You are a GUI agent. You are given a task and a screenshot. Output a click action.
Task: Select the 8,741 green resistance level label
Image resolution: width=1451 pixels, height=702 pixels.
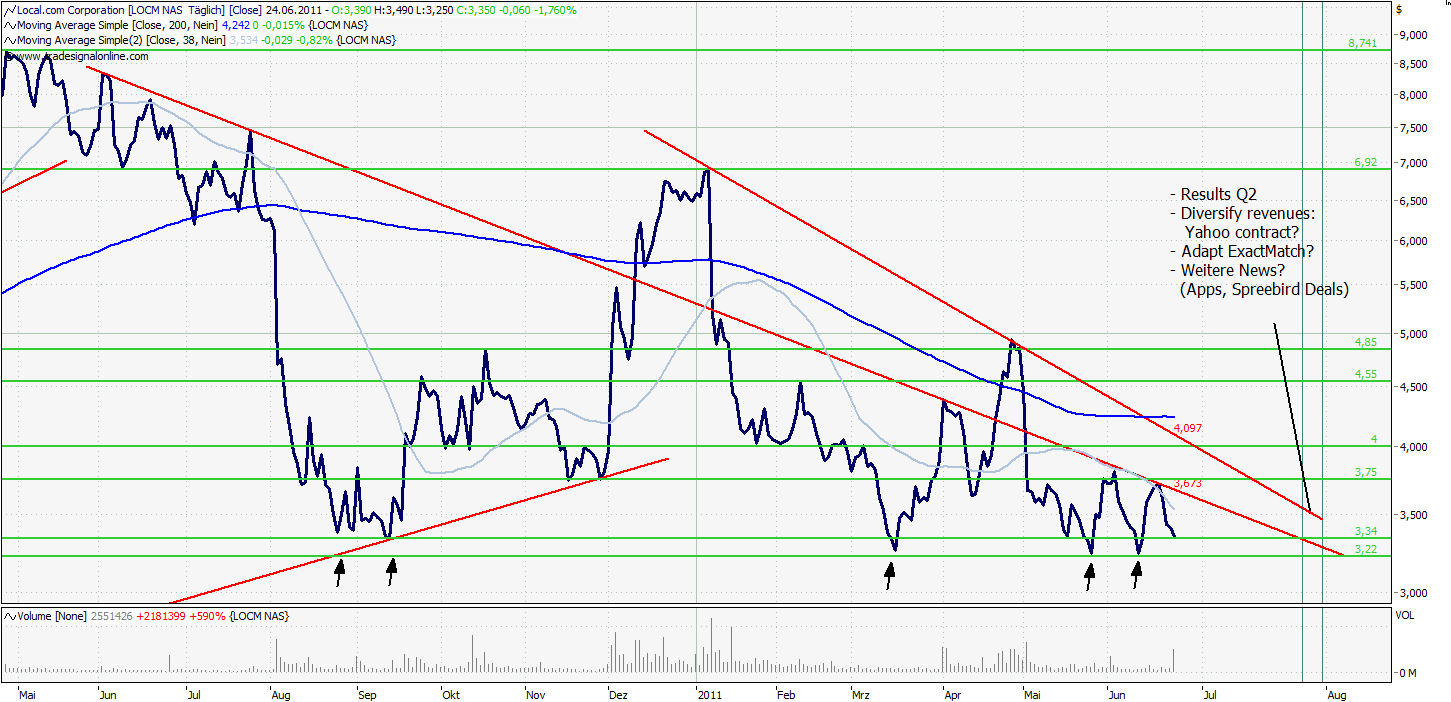1362,43
